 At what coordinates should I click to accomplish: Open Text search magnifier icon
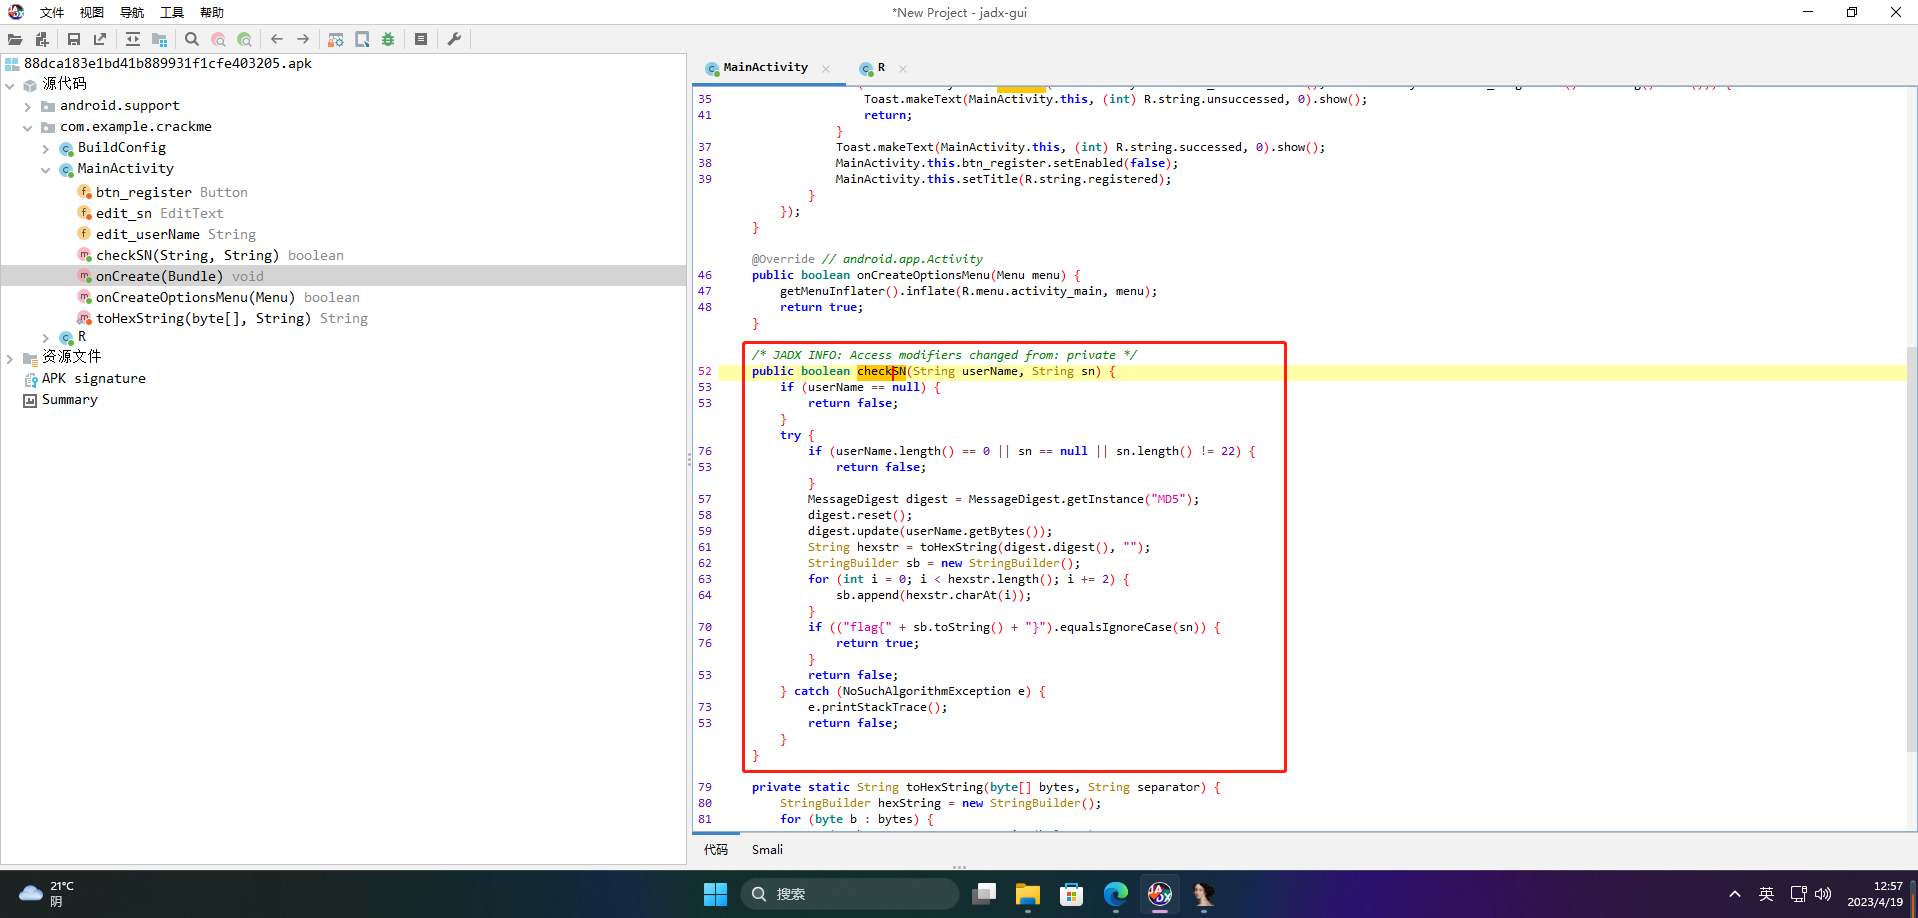(x=192, y=39)
